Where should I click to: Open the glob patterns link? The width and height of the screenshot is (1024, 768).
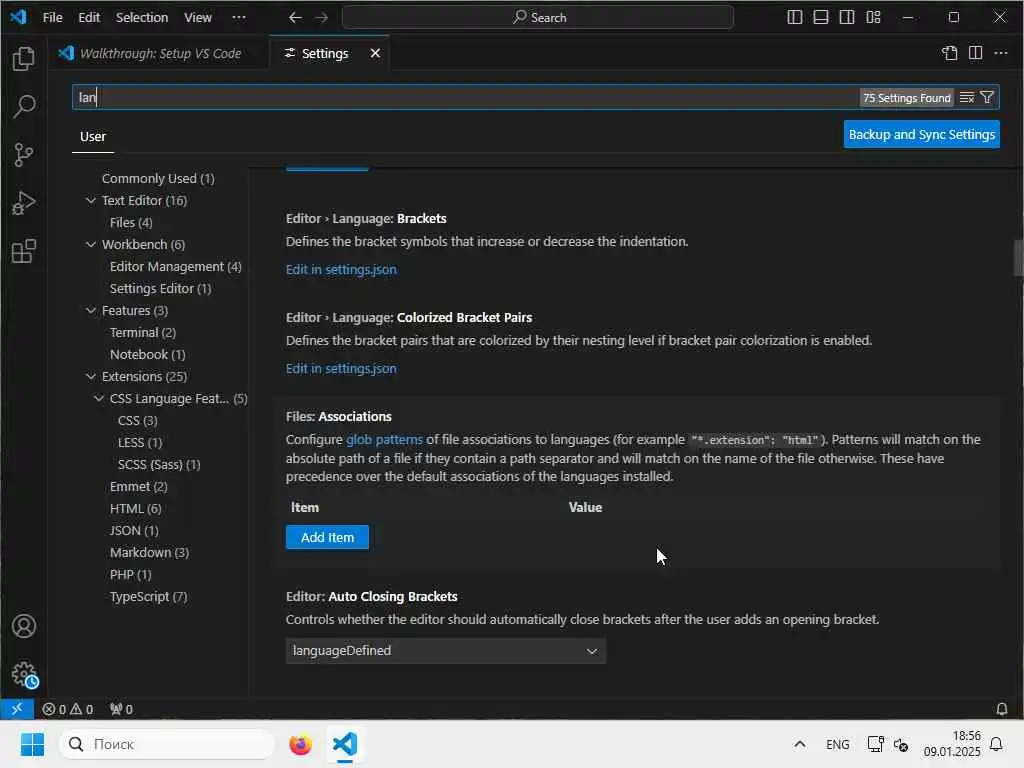point(384,440)
